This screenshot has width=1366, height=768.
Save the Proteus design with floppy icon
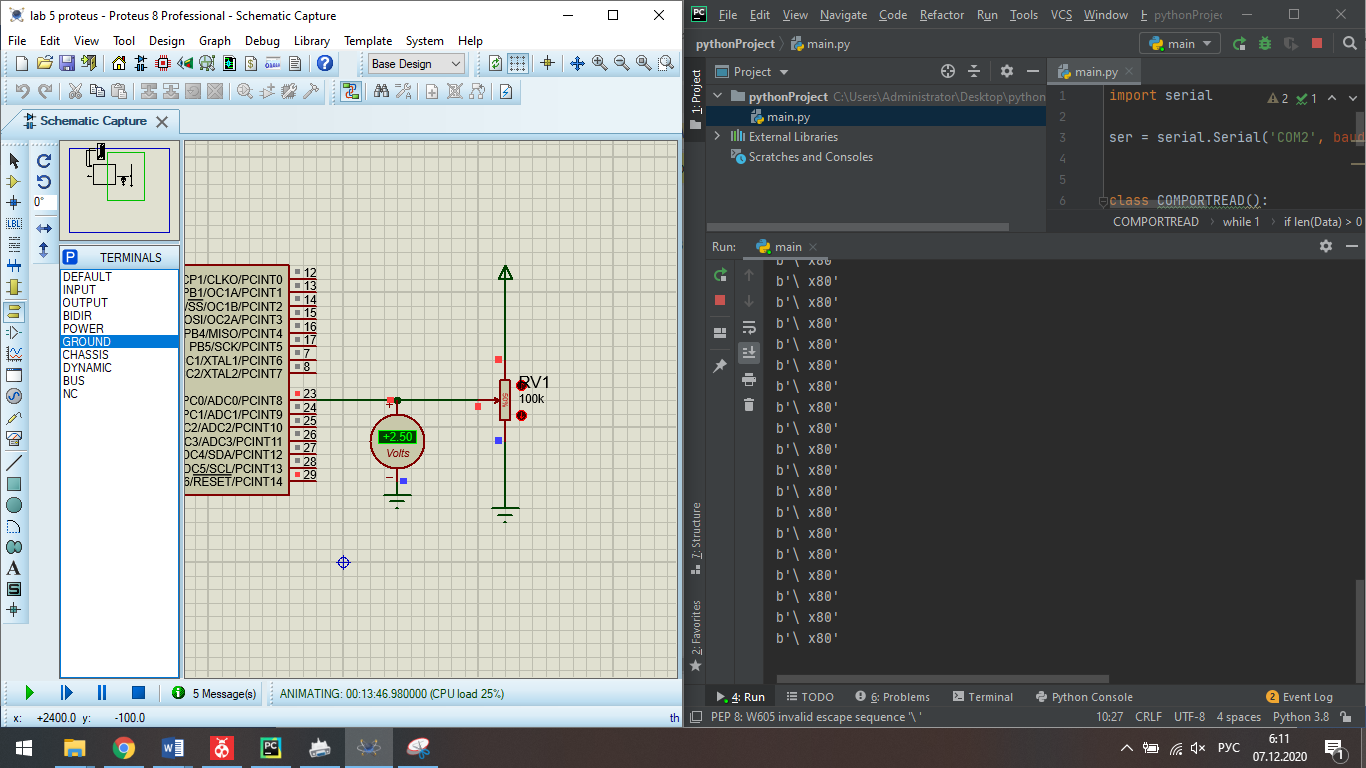click(x=66, y=63)
